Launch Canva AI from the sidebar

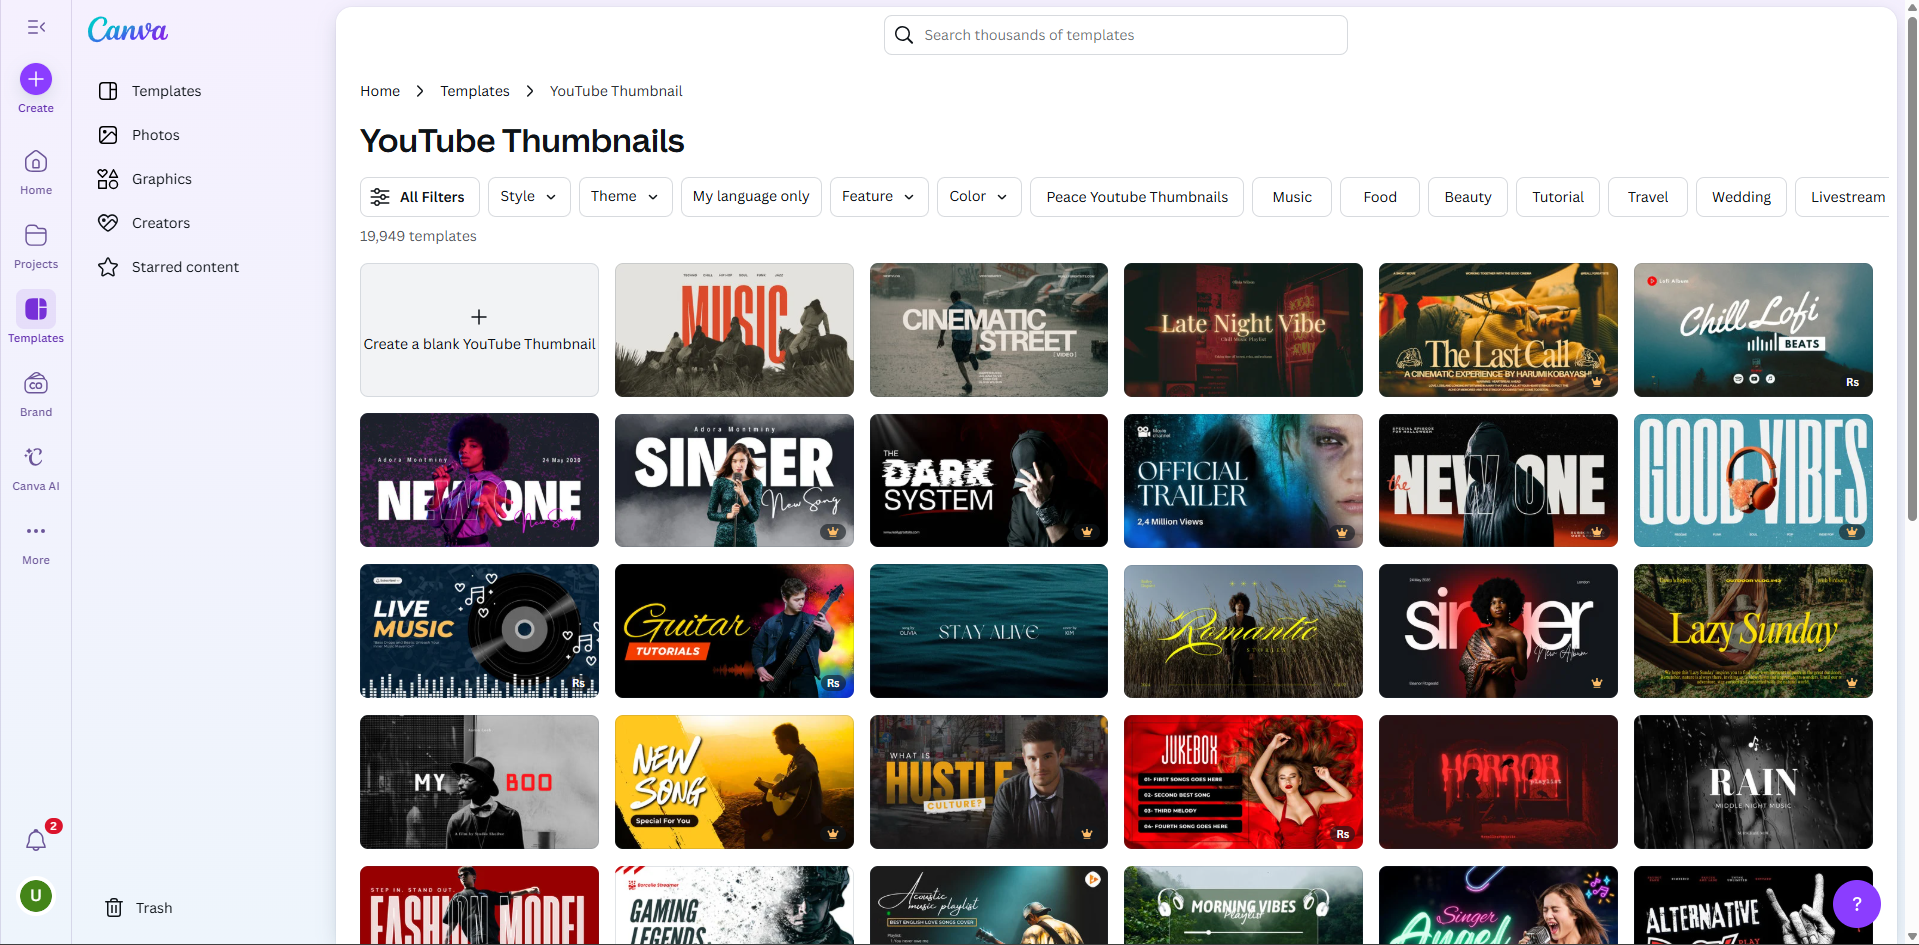tap(35, 465)
